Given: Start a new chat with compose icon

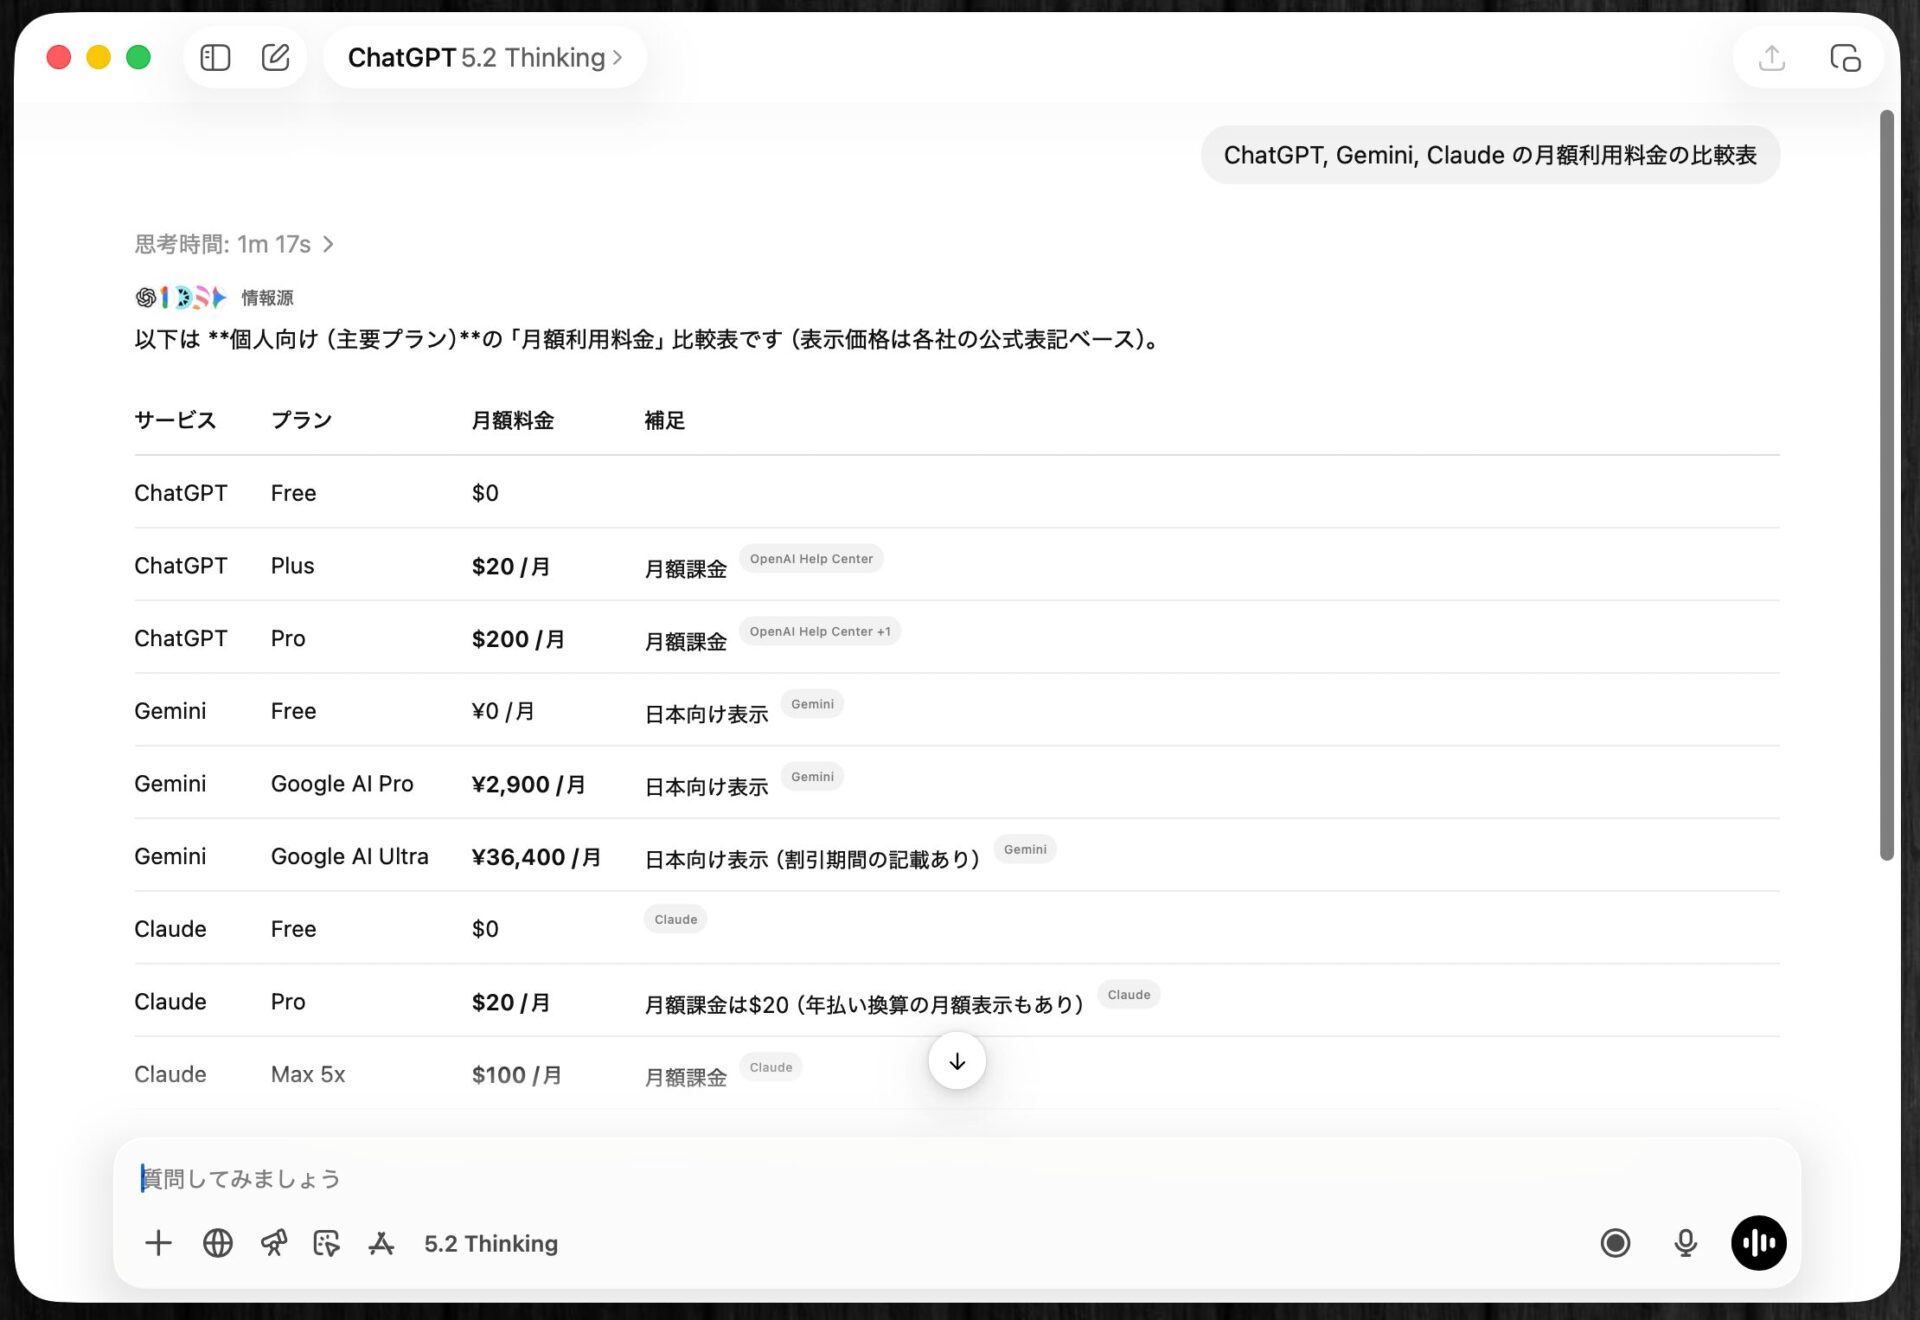Looking at the screenshot, I should (x=275, y=58).
